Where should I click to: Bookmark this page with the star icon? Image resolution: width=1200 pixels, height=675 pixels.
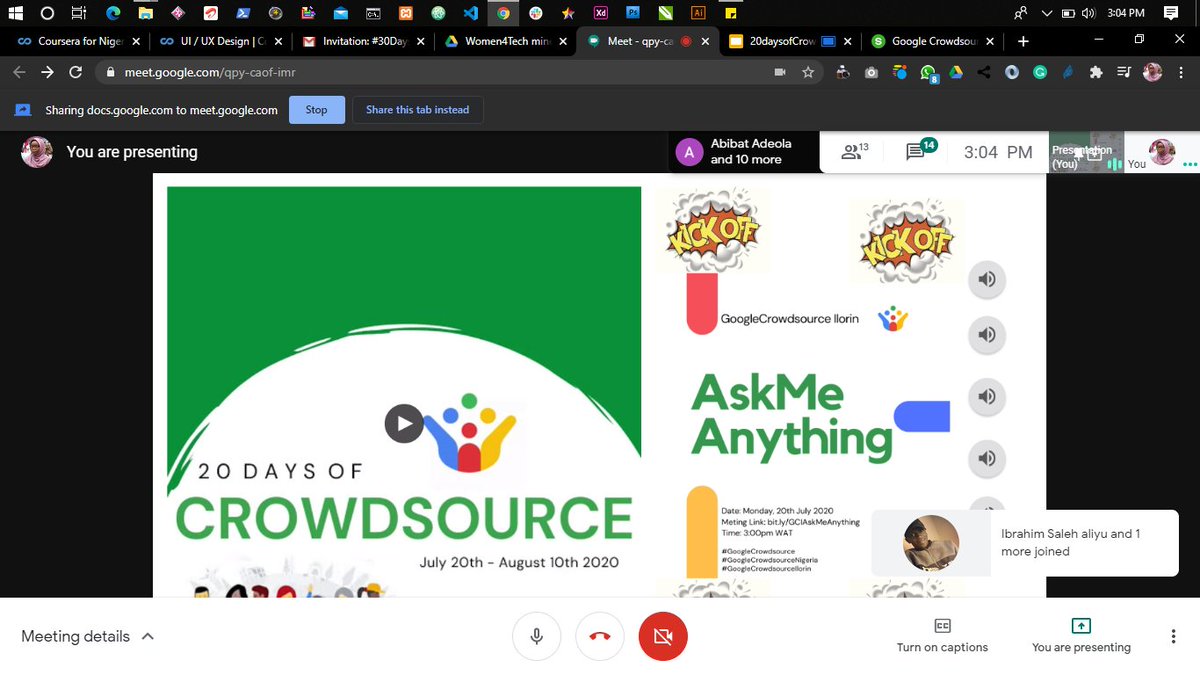click(x=808, y=73)
